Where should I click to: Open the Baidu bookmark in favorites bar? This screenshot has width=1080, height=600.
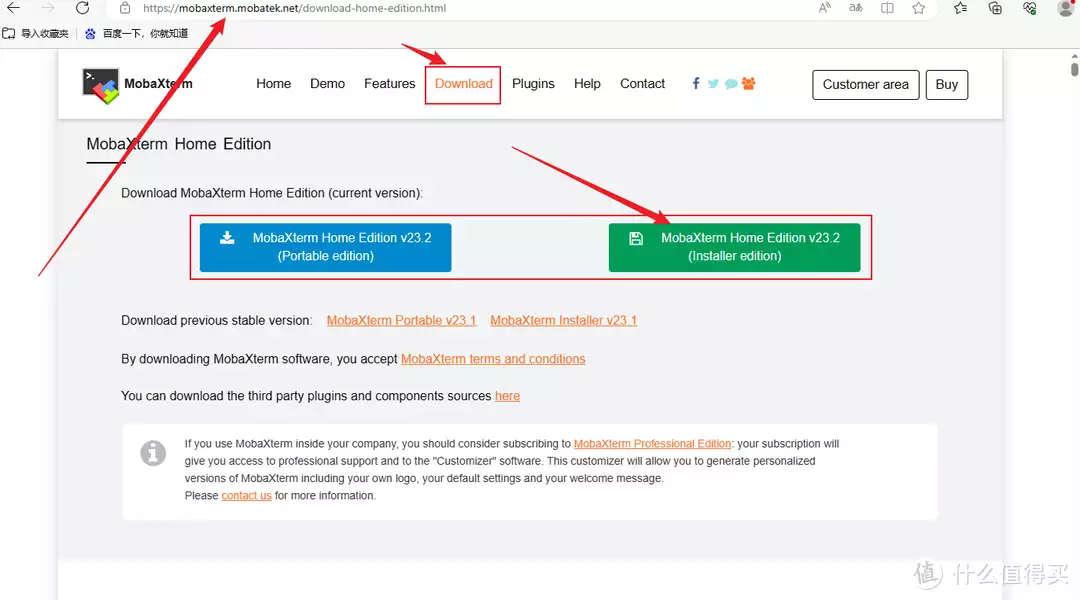[x=136, y=33]
